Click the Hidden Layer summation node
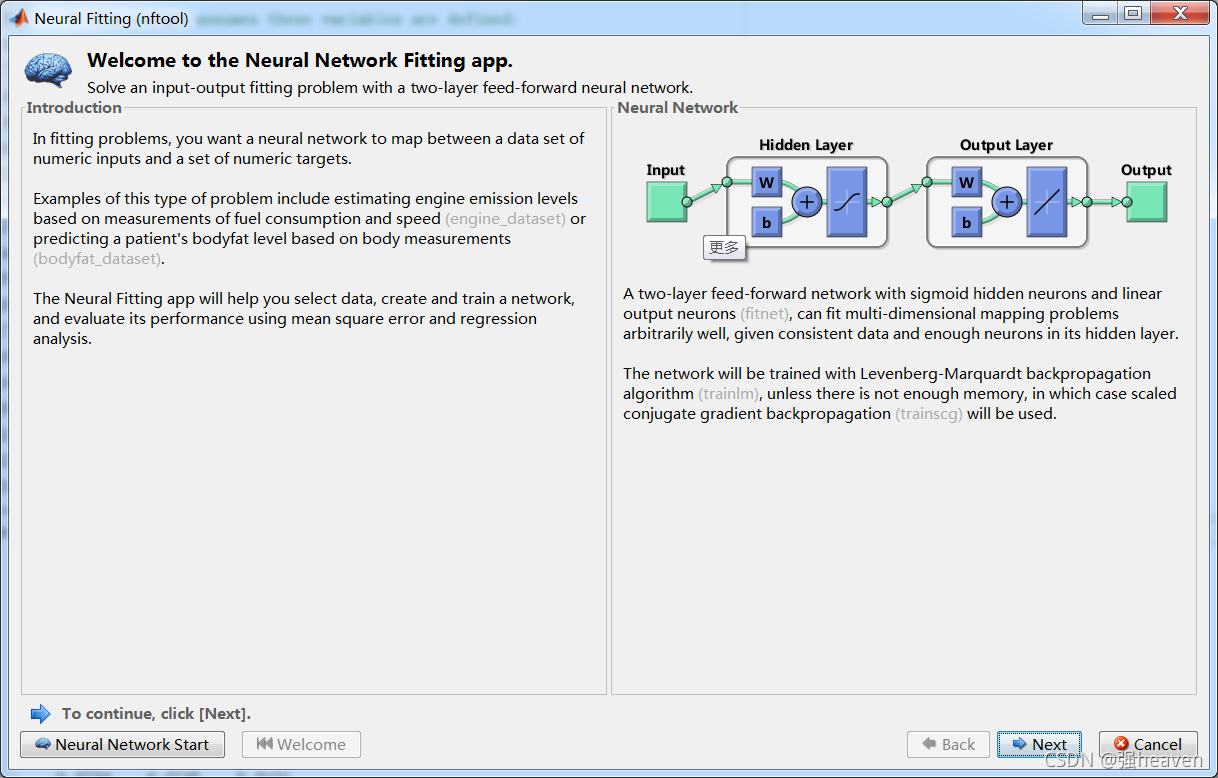 [x=807, y=202]
